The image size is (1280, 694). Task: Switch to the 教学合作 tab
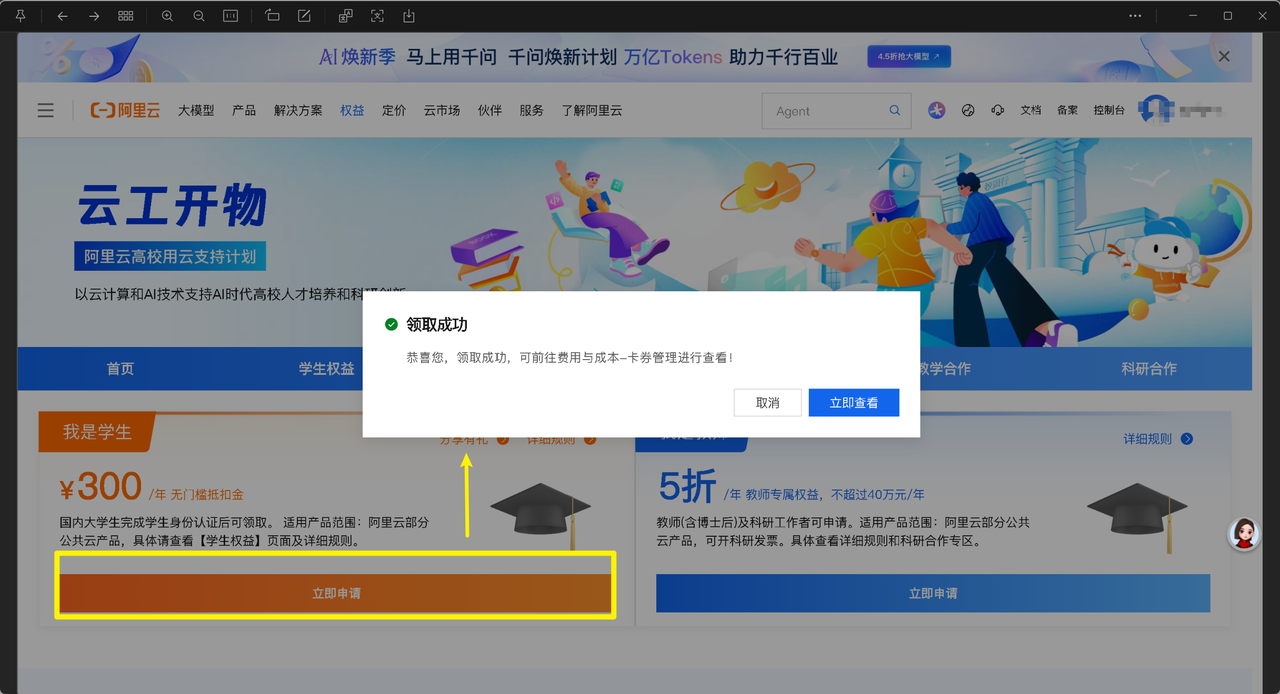943,369
